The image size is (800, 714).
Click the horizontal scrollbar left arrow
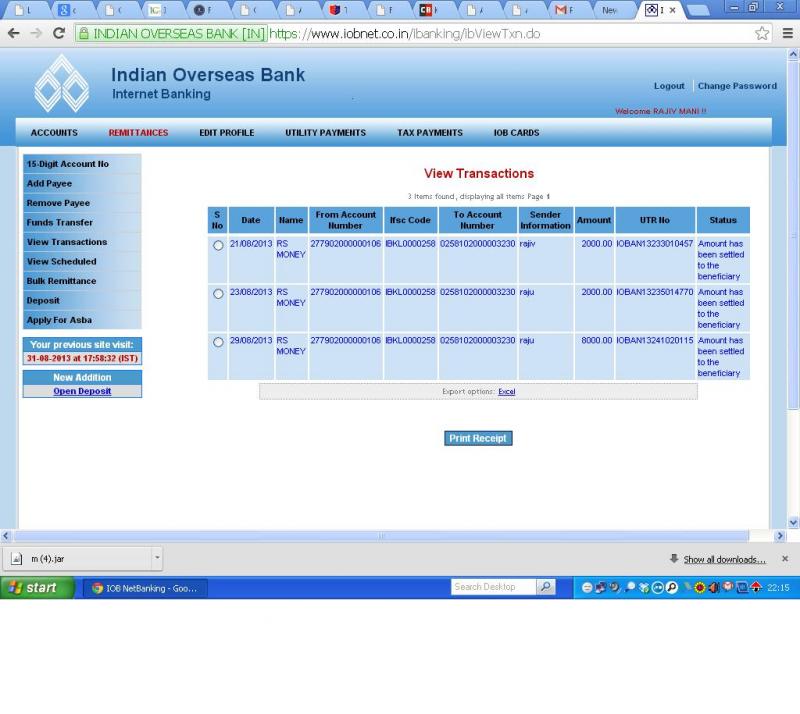(x=6, y=536)
